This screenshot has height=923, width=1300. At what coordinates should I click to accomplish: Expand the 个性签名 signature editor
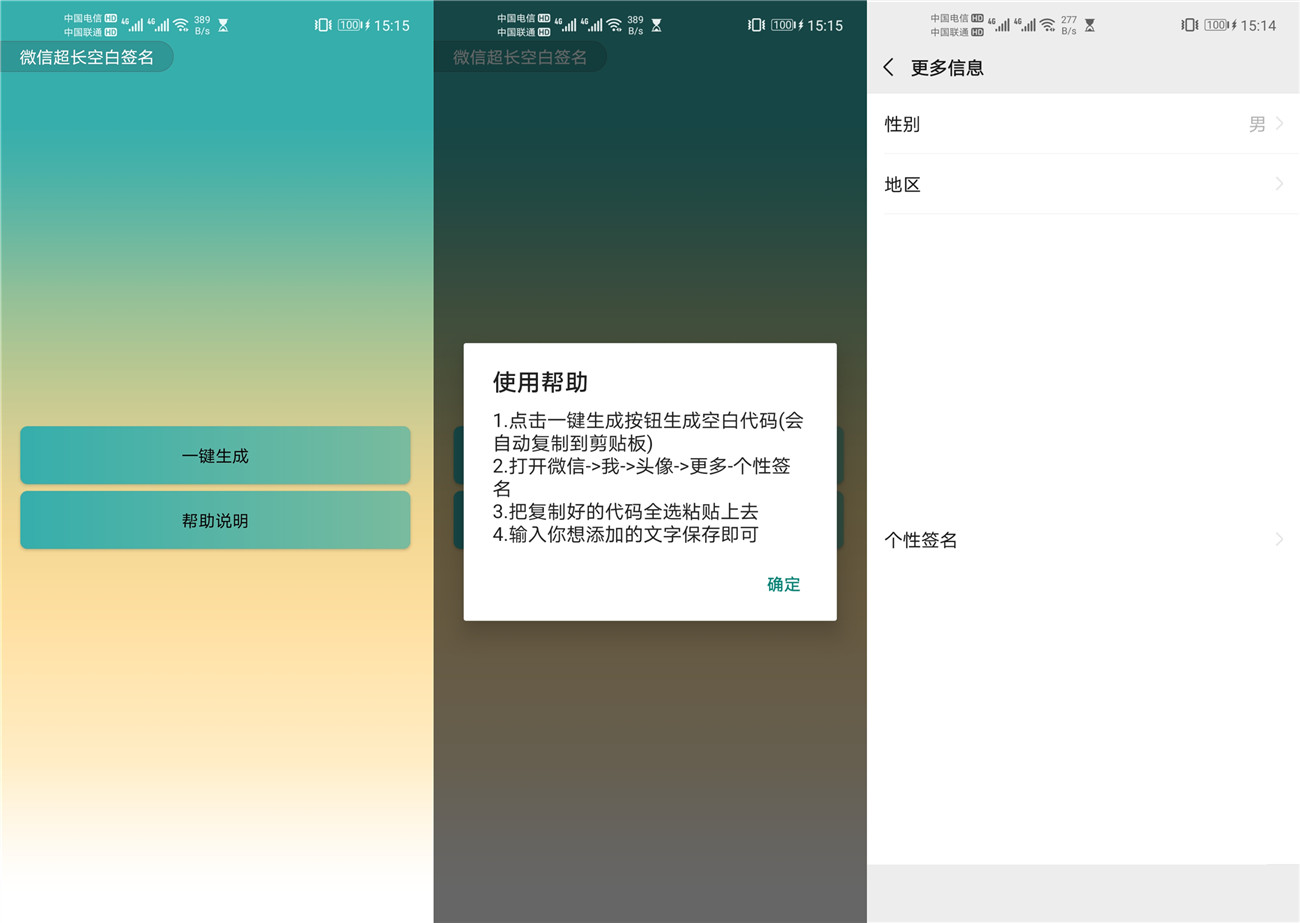(x=1279, y=539)
